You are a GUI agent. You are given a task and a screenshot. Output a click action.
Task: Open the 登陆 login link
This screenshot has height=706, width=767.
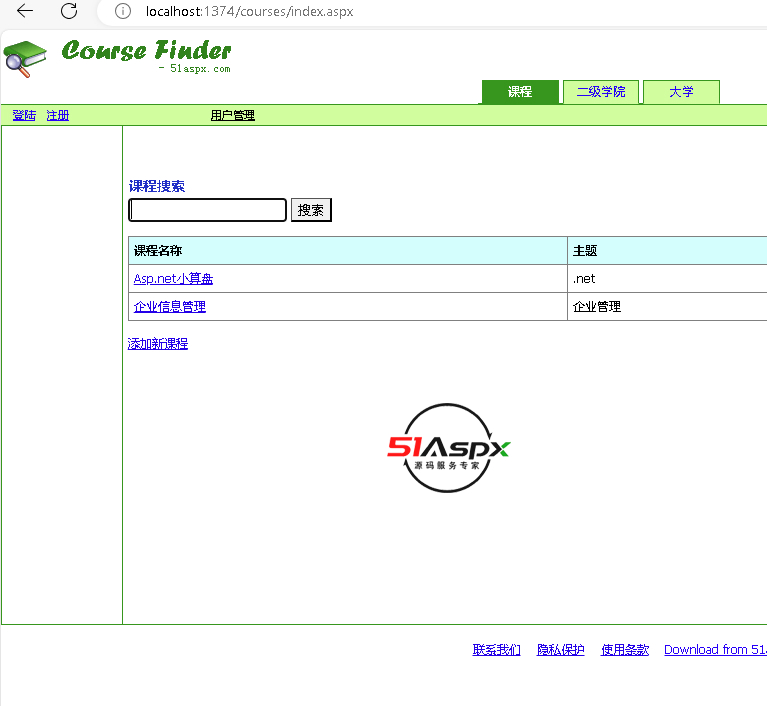24,115
